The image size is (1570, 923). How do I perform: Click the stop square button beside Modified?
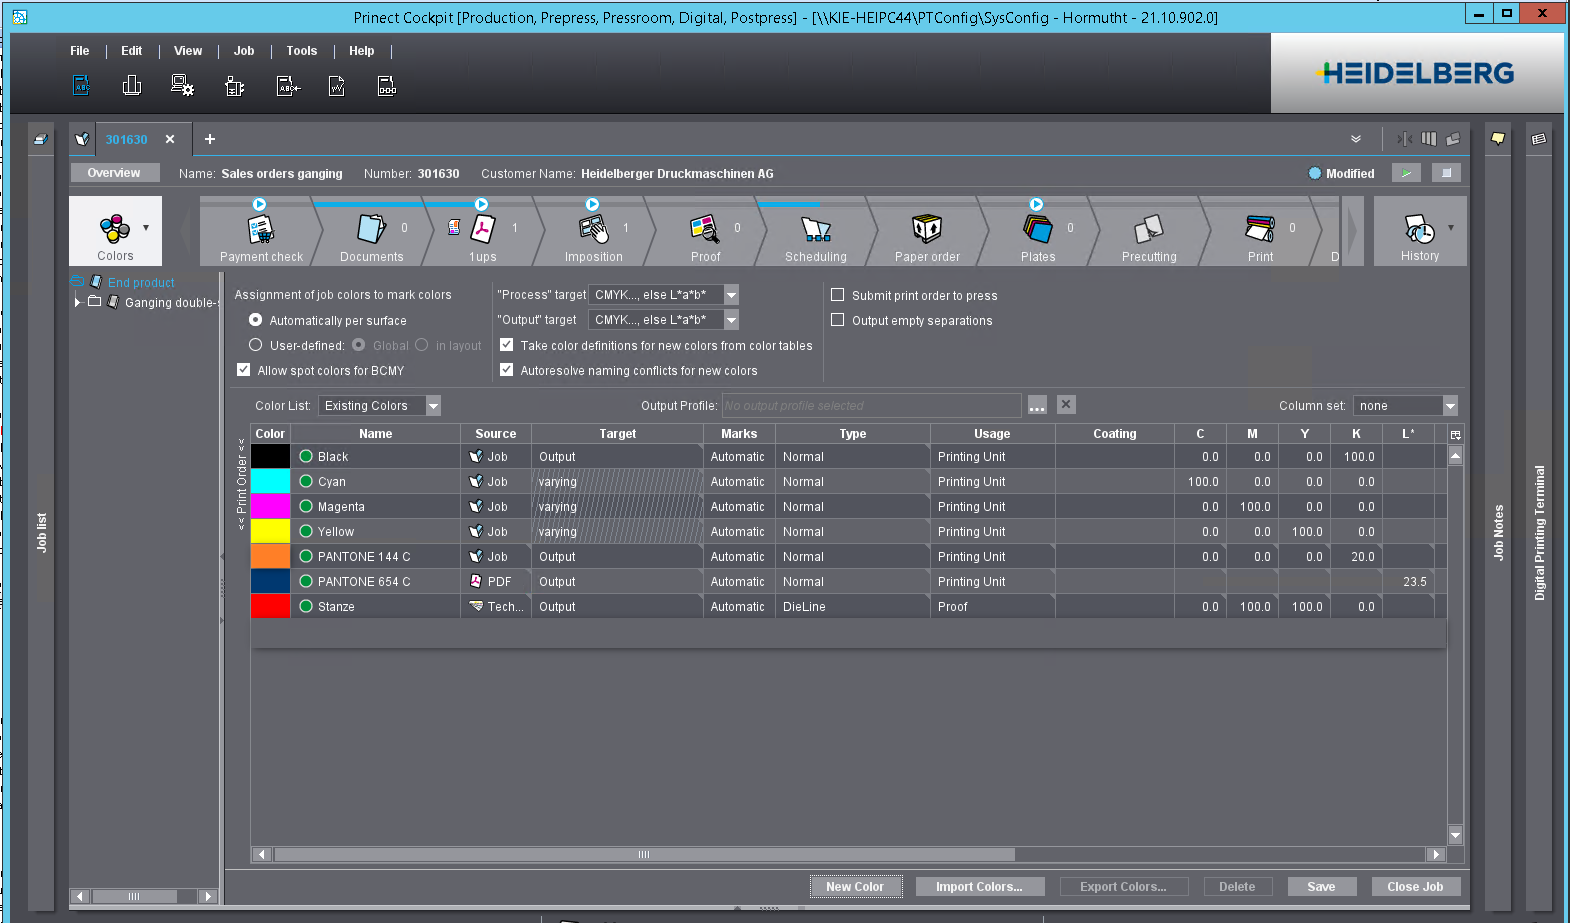1446,173
